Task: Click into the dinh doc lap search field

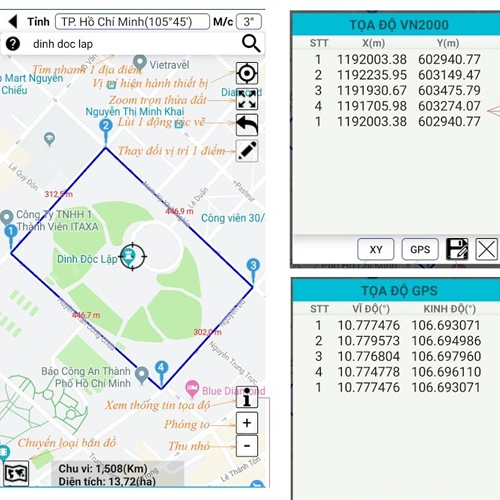Action: point(133,44)
